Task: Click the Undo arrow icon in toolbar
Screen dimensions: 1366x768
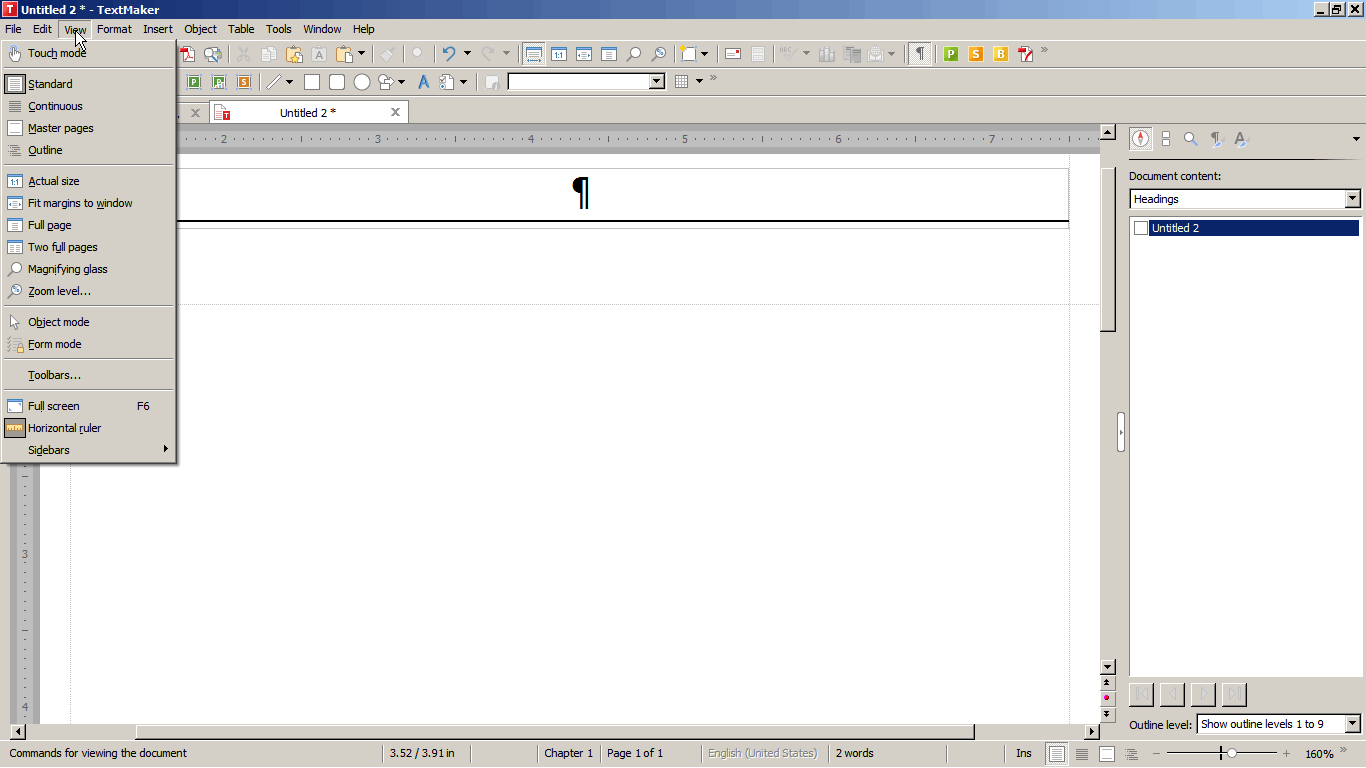Action: point(449,54)
